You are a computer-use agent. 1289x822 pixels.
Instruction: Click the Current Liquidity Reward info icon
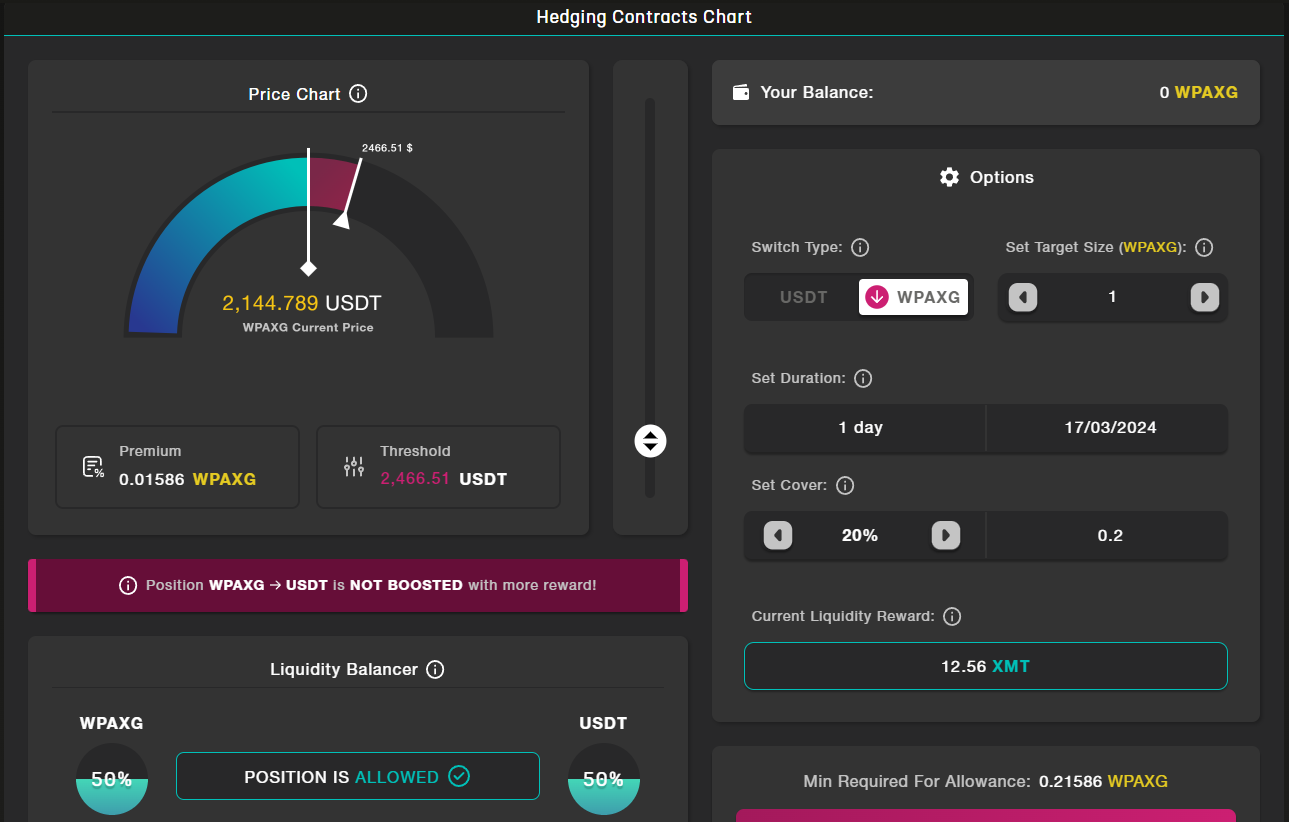pyautogui.click(x=952, y=616)
